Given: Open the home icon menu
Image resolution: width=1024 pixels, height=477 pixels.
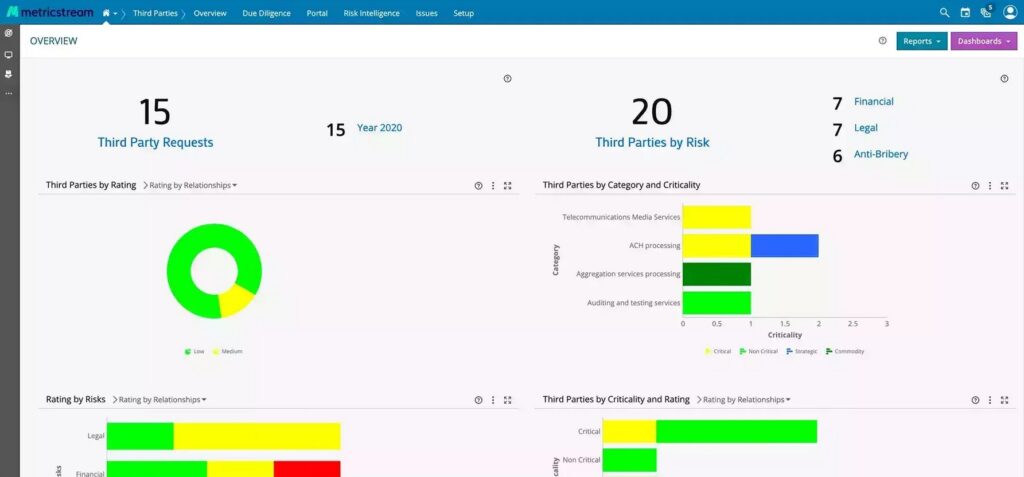Looking at the screenshot, I should click(109, 13).
